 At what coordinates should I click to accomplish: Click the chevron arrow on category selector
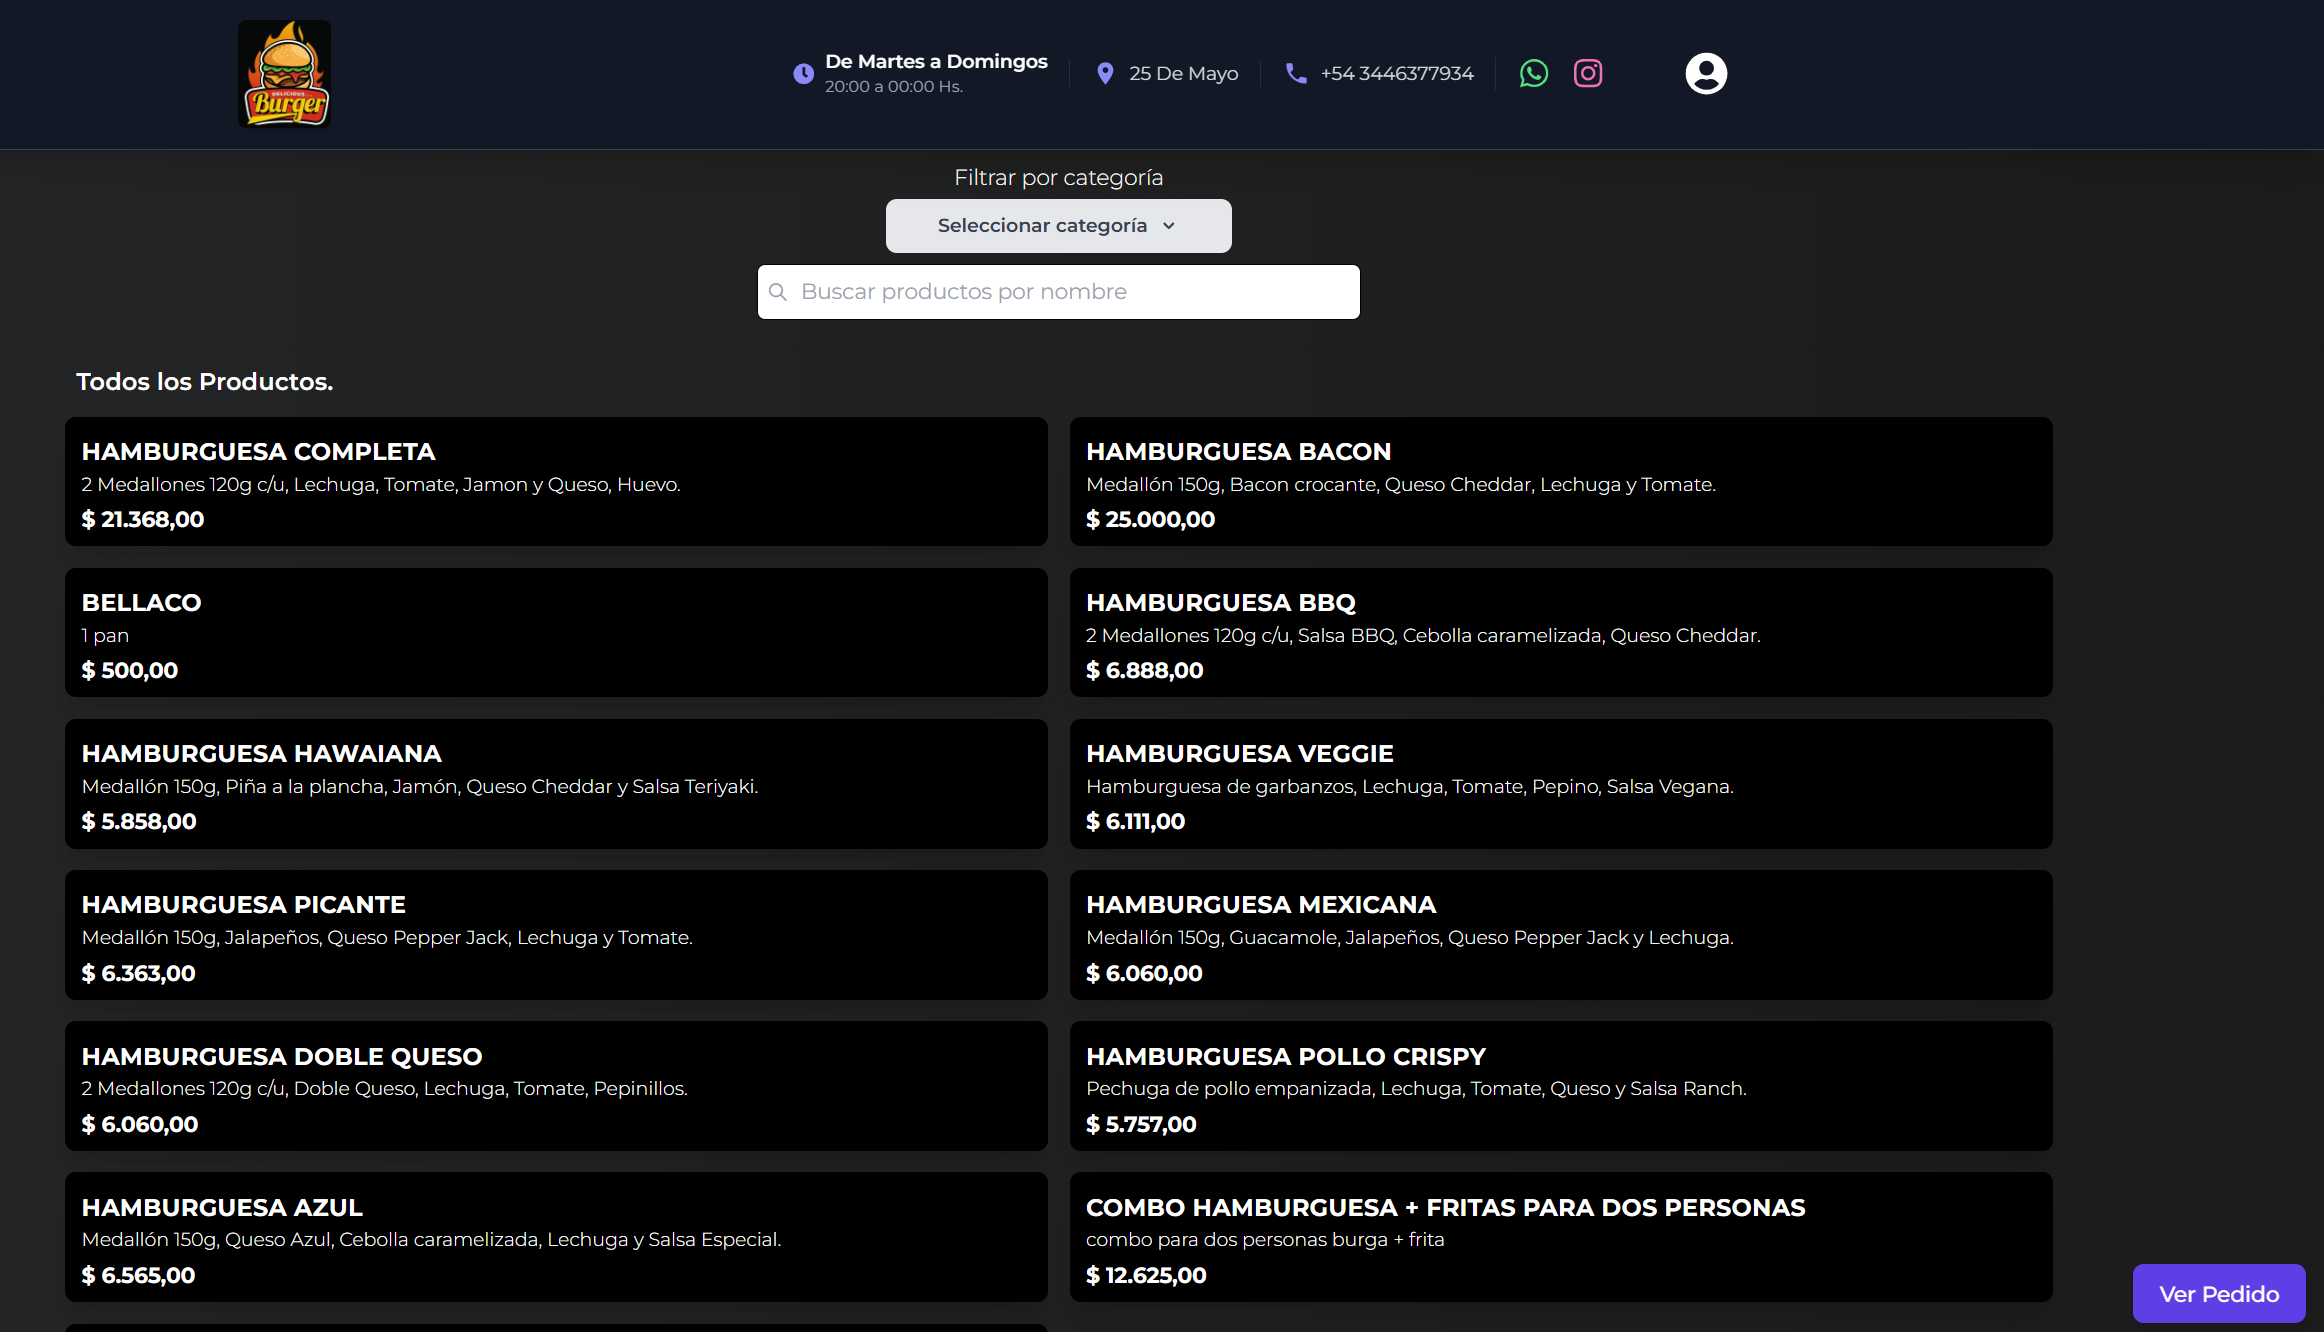pyautogui.click(x=1169, y=226)
